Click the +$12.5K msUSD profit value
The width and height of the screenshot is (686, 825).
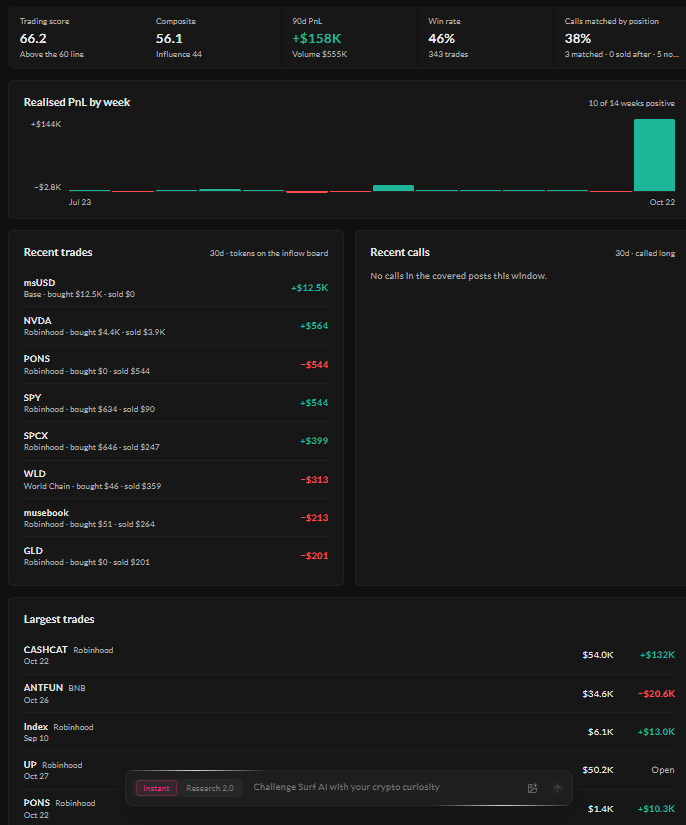tap(309, 288)
